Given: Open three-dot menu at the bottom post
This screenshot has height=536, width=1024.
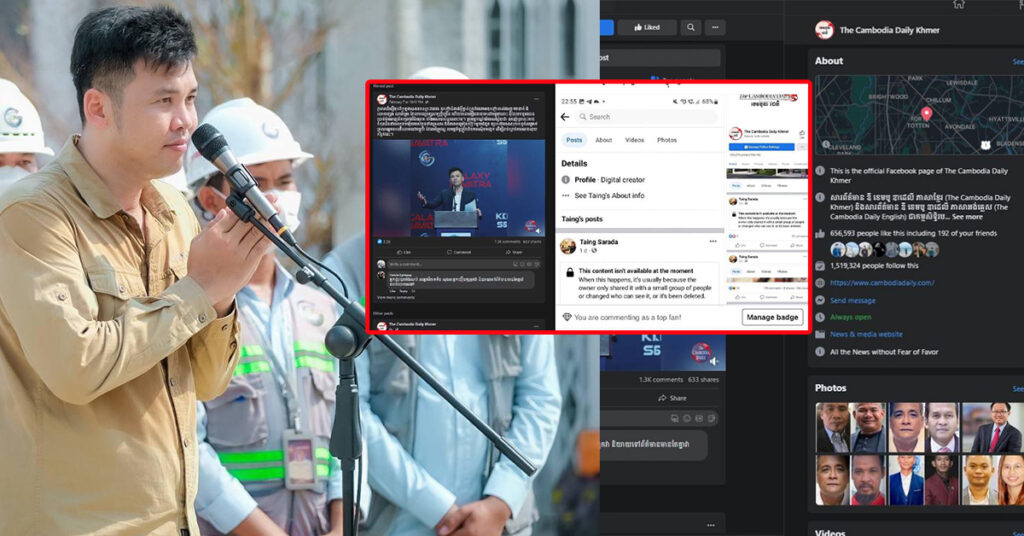Looking at the screenshot, I should click(x=711, y=525).
